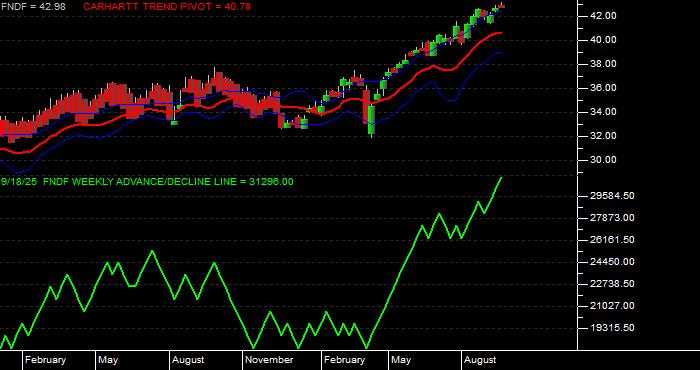This screenshot has height=370, width=700.
Task: Click the last August label on time axis
Action: [480, 360]
